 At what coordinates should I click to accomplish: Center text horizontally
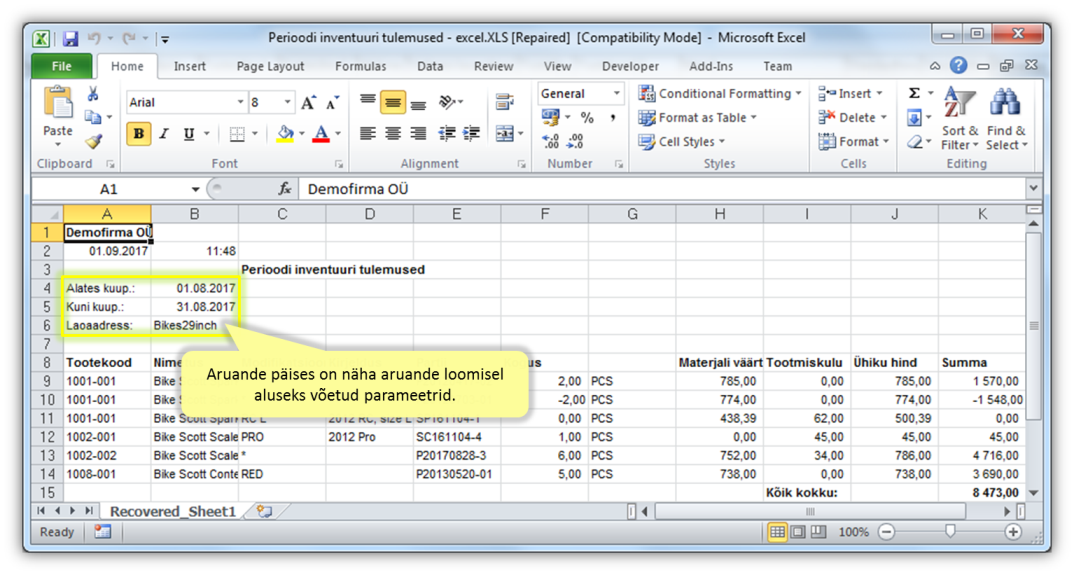coord(393,134)
